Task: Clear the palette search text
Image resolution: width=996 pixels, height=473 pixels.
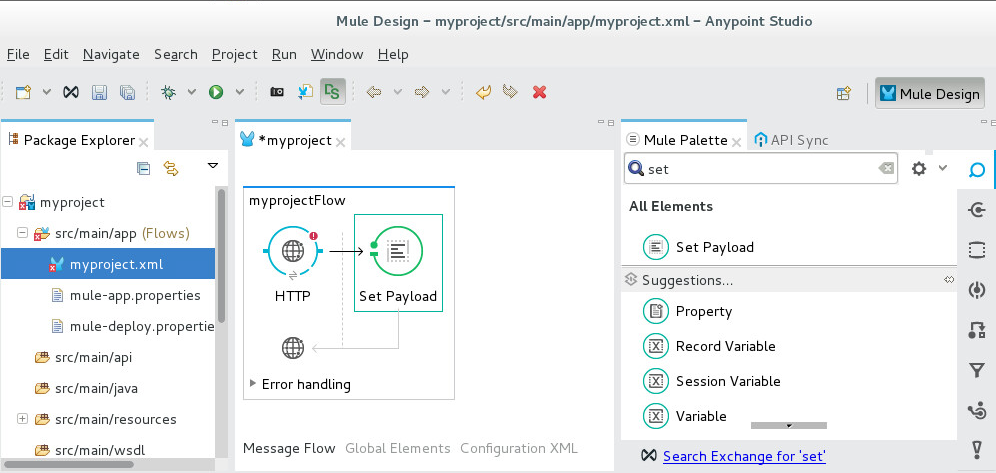Action: coord(886,168)
